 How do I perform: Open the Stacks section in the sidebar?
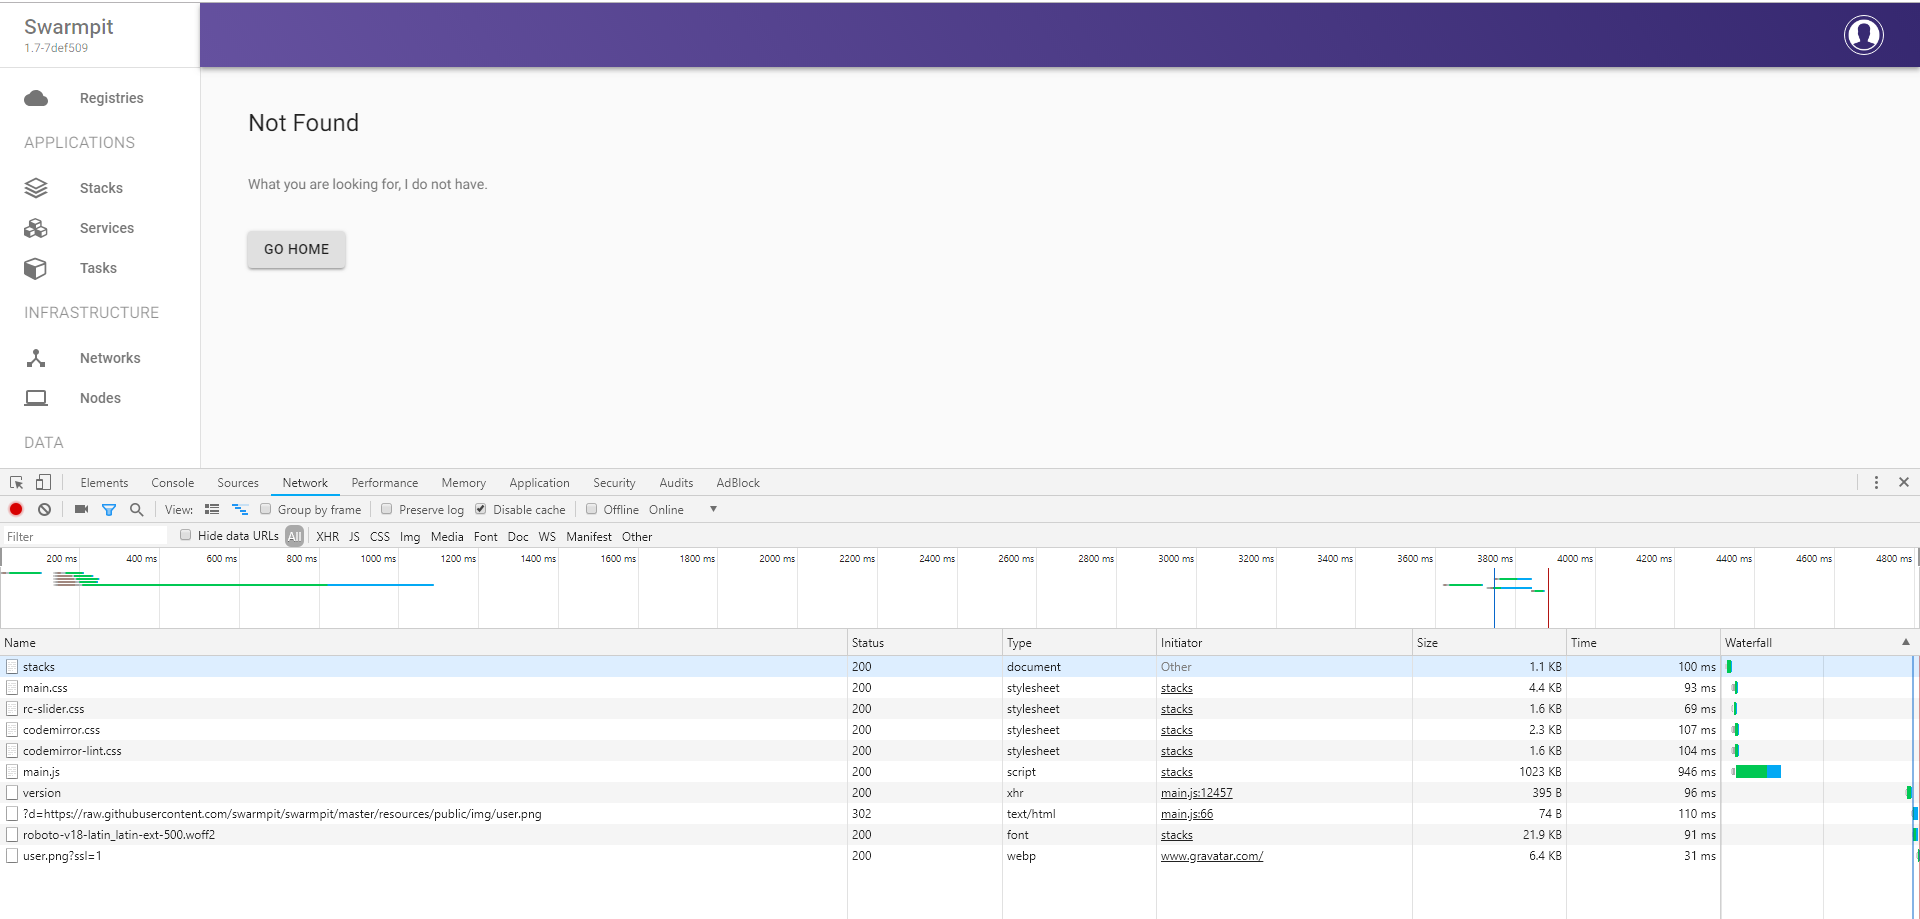[100, 188]
